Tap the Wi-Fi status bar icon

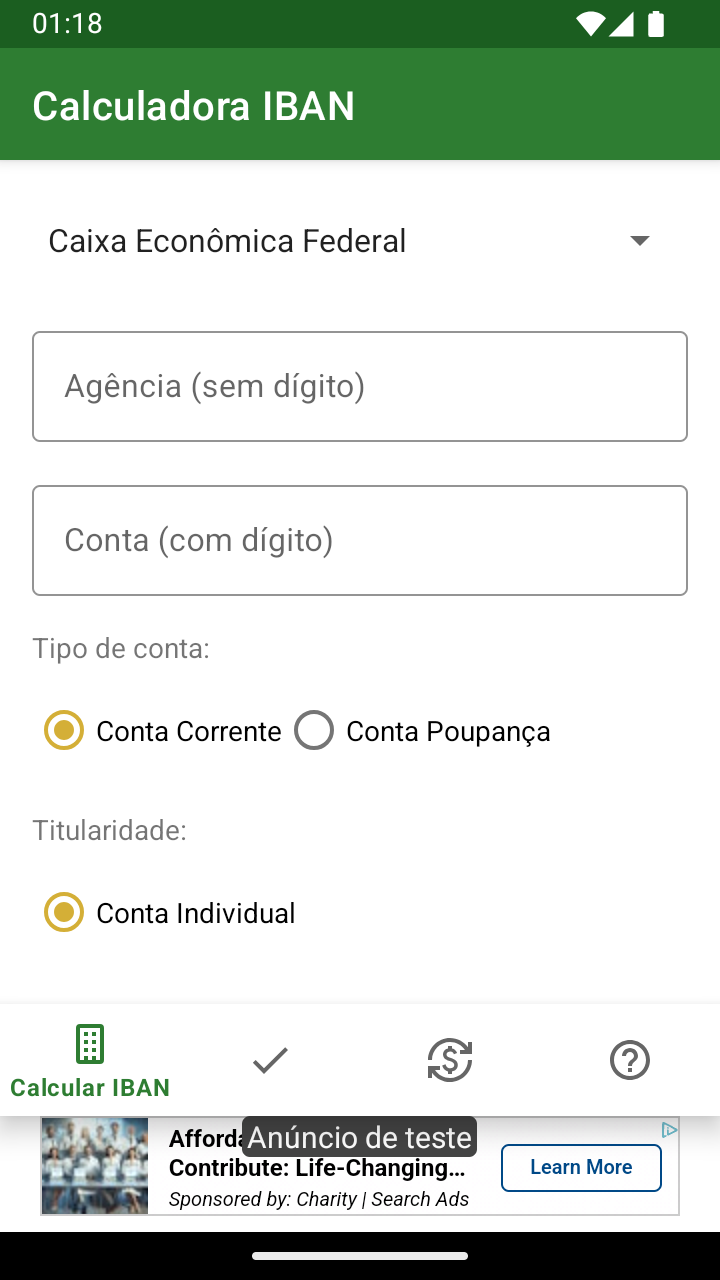point(590,24)
